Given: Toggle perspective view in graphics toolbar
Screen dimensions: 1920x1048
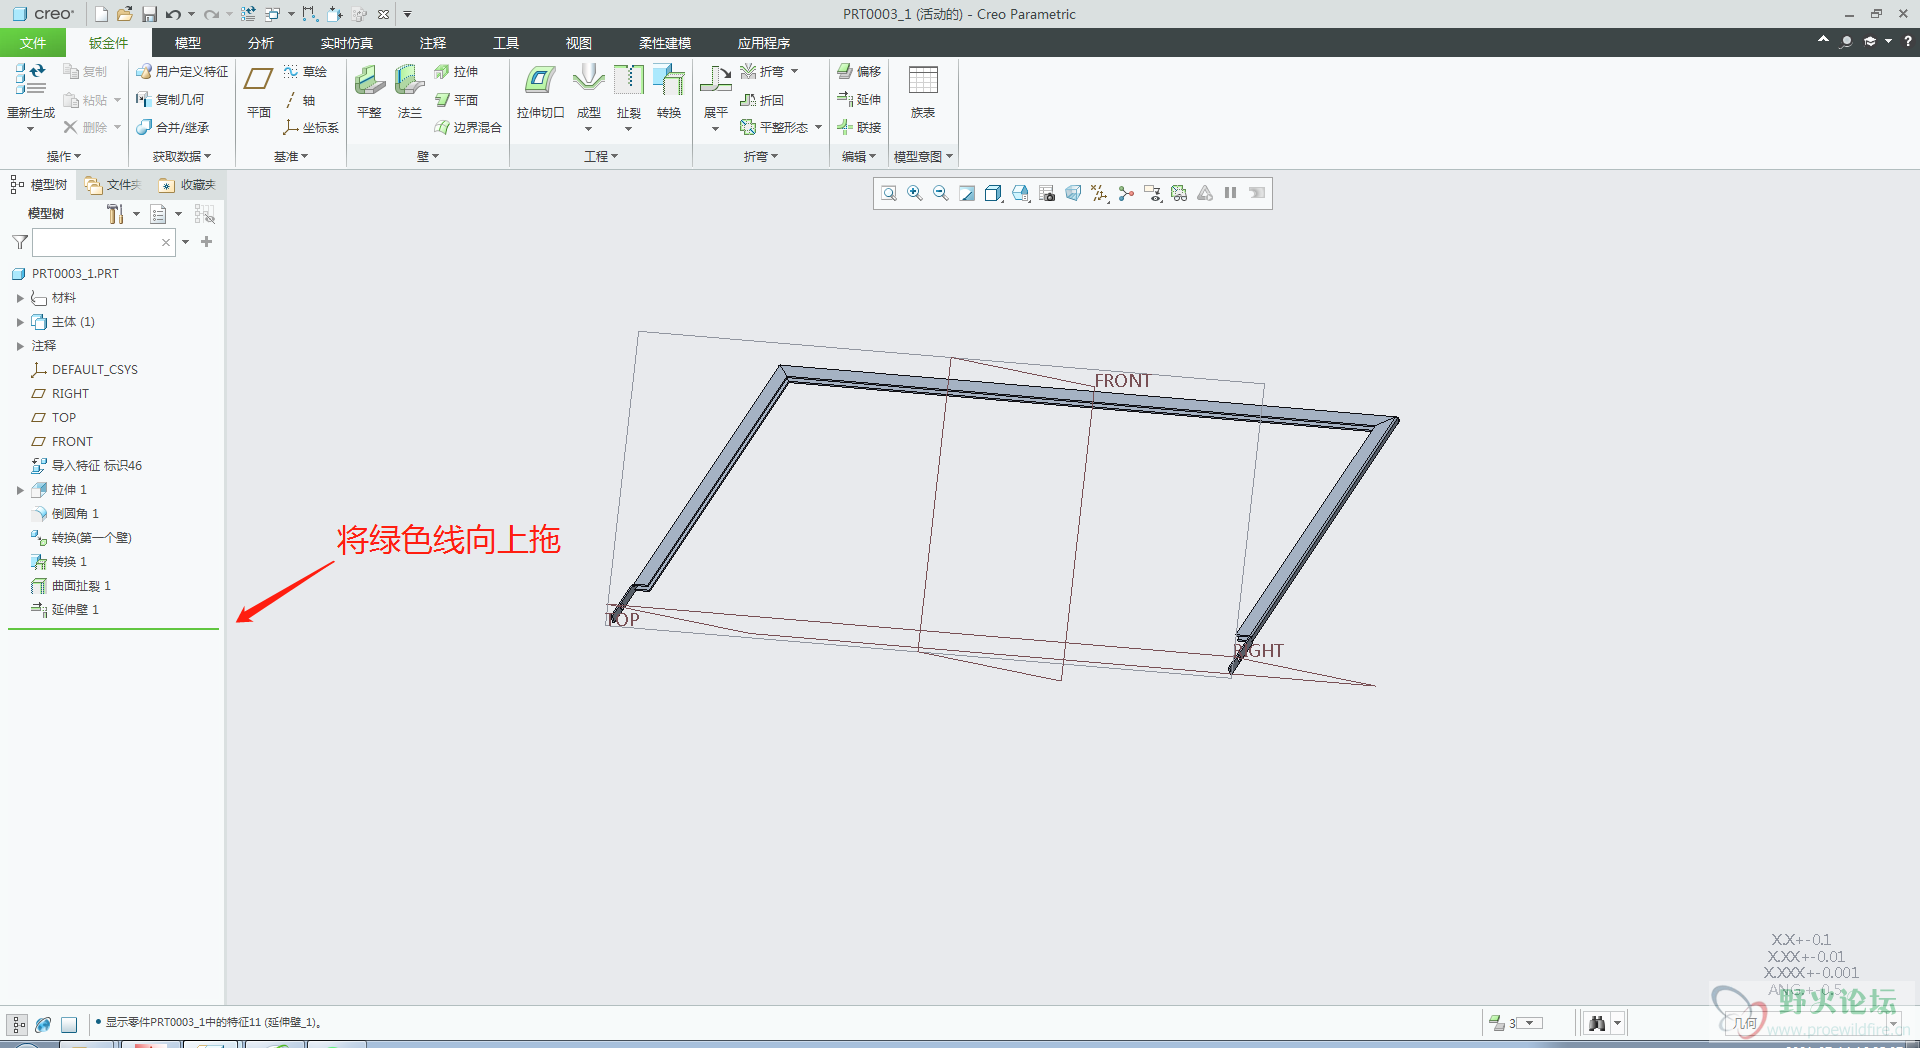Looking at the screenshot, I should [1073, 194].
